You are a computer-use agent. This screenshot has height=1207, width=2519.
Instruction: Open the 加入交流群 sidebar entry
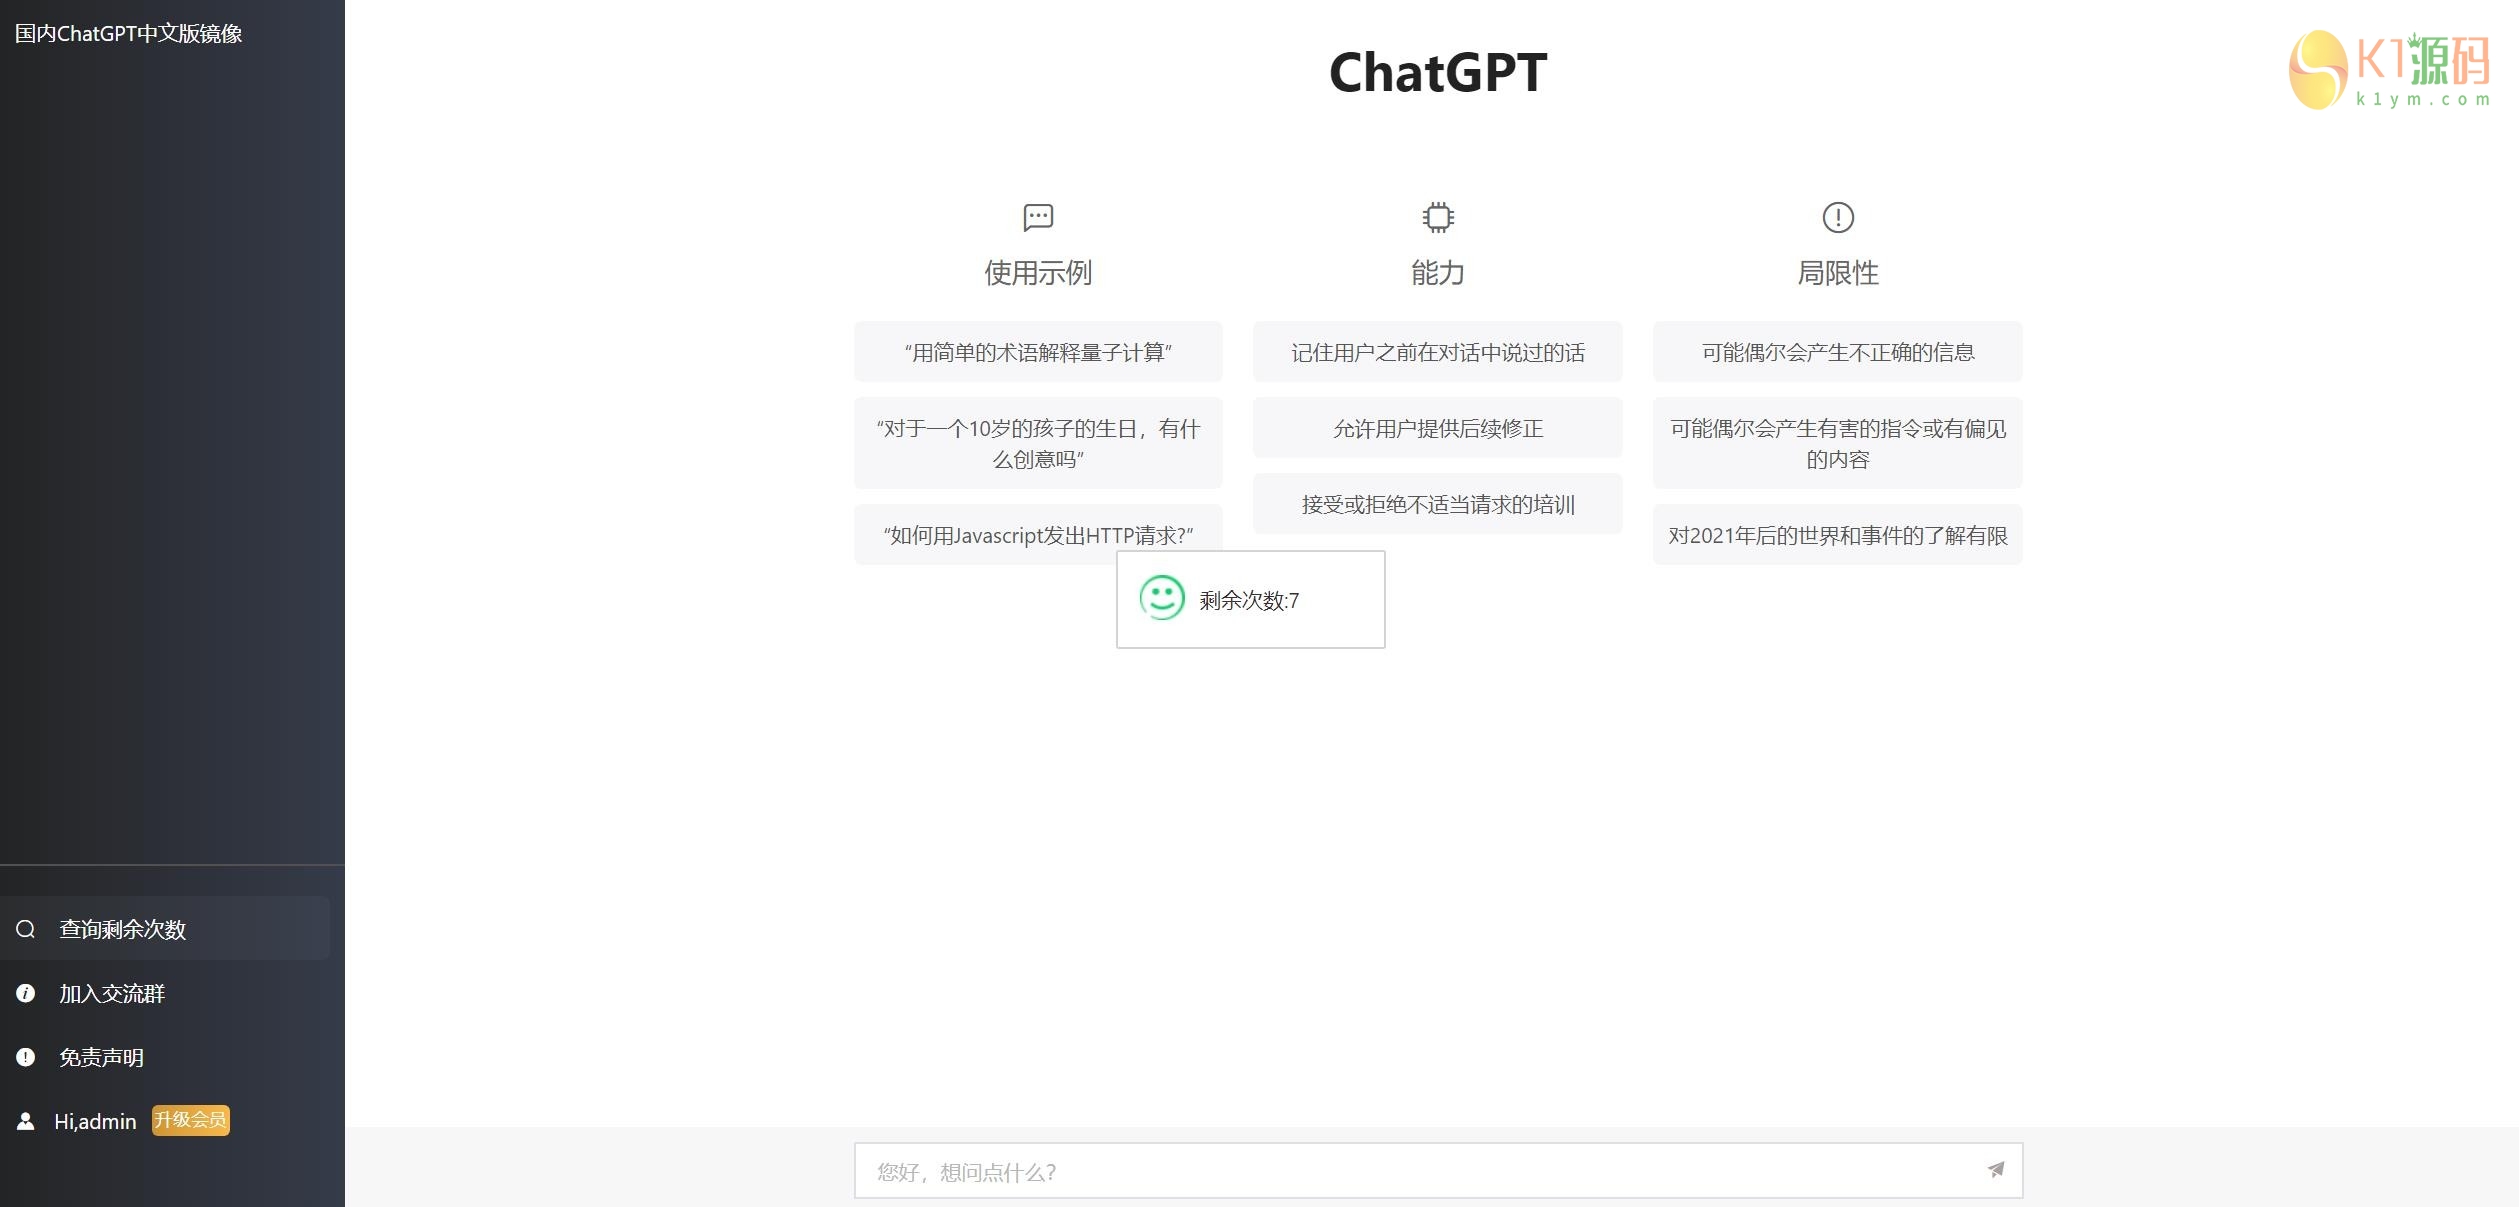(112, 993)
